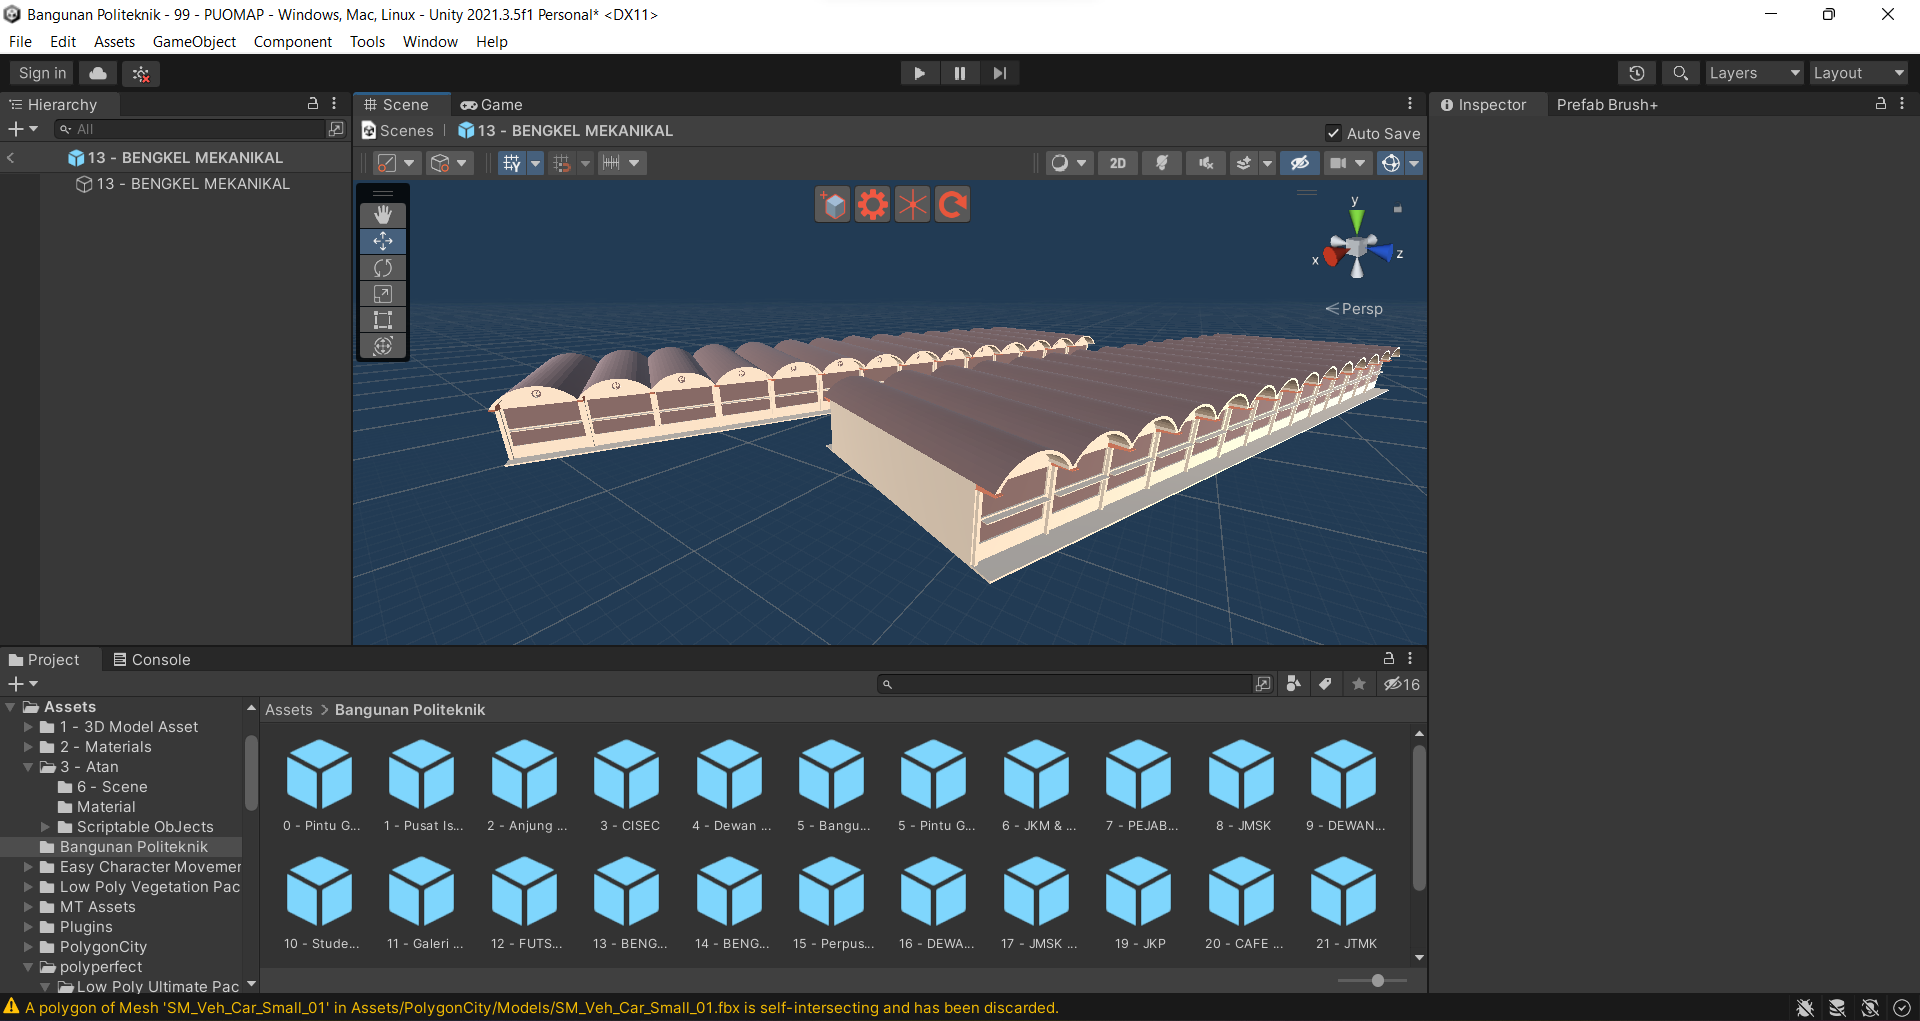Toggle the Auto Save checkbox

click(x=1333, y=133)
